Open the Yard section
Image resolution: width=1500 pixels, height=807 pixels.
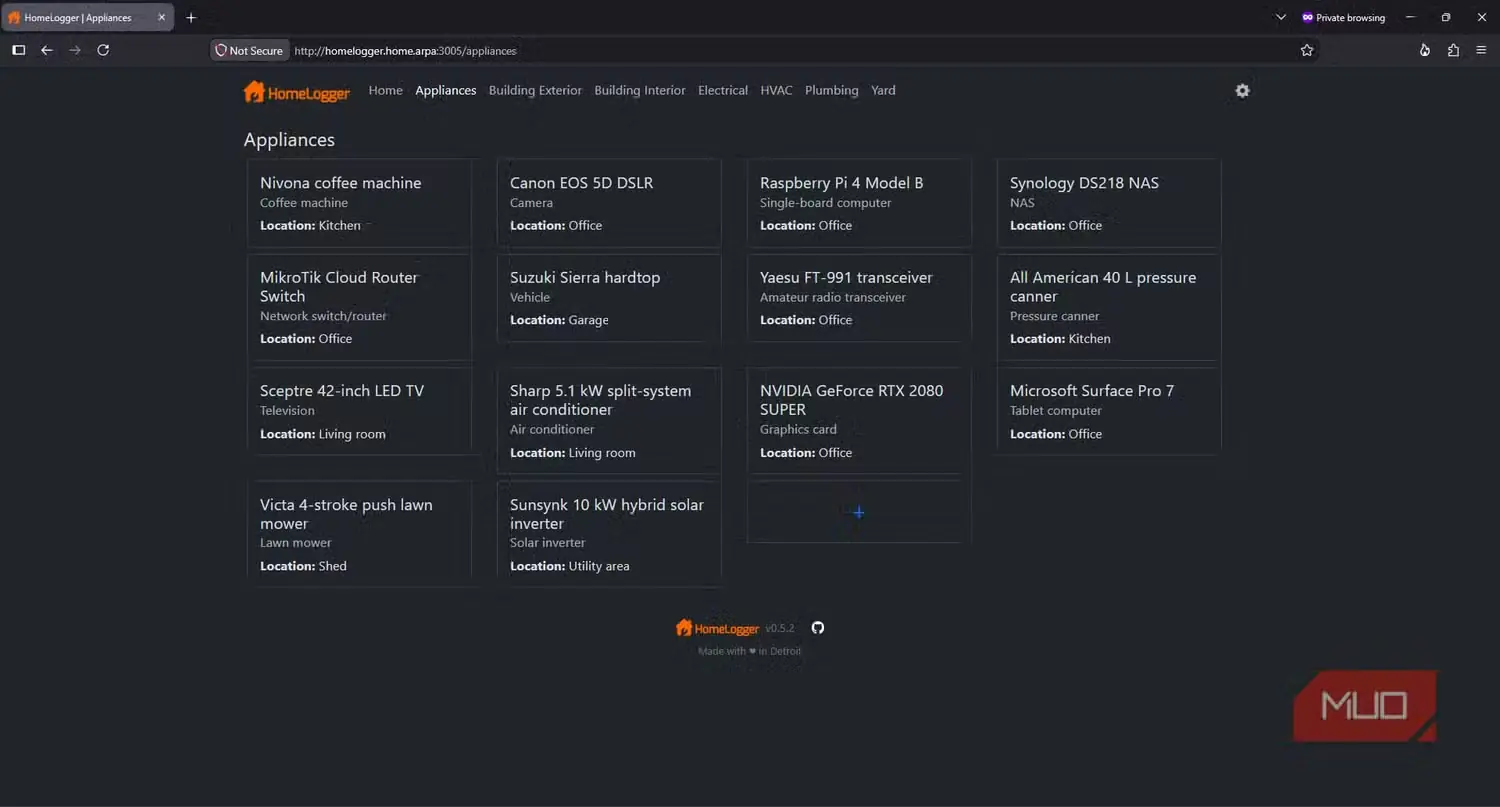pos(883,90)
